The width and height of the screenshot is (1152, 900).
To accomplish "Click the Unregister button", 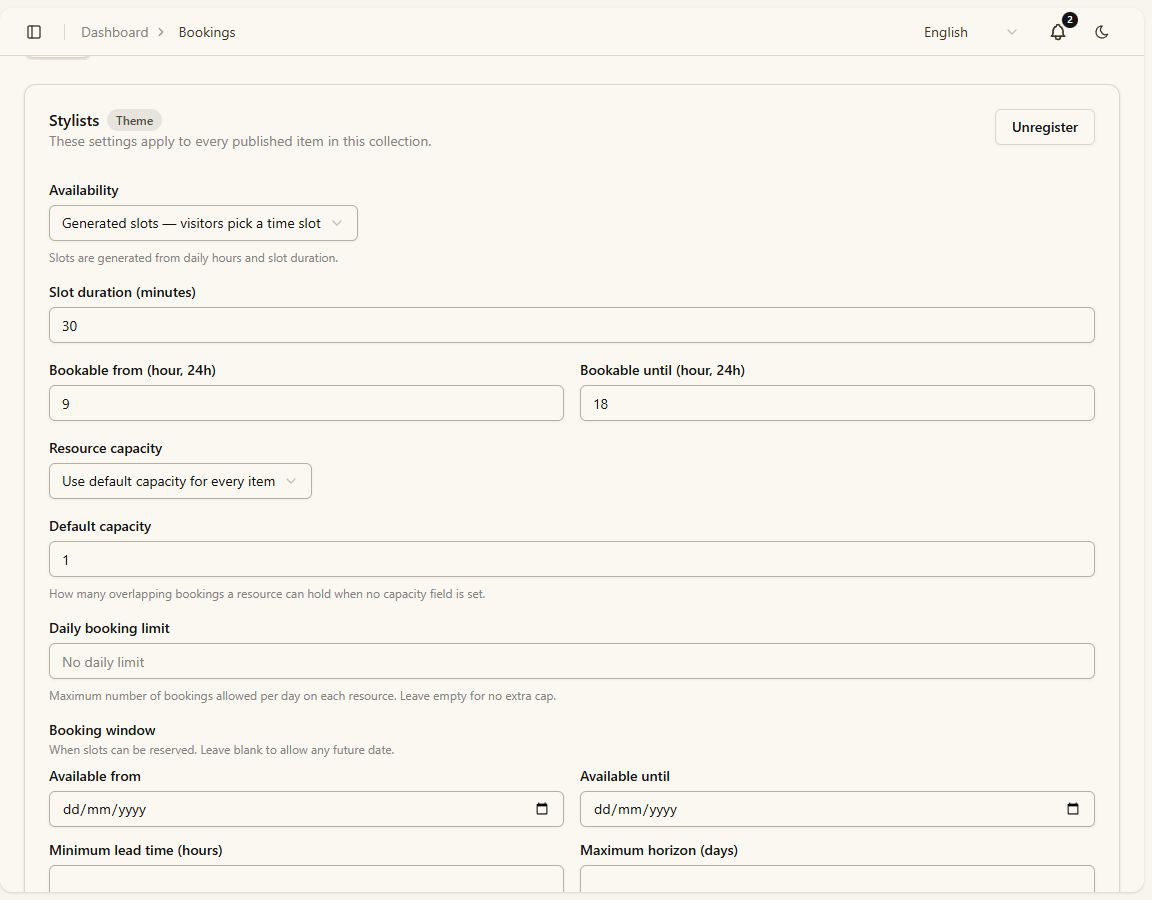I will click(1044, 127).
